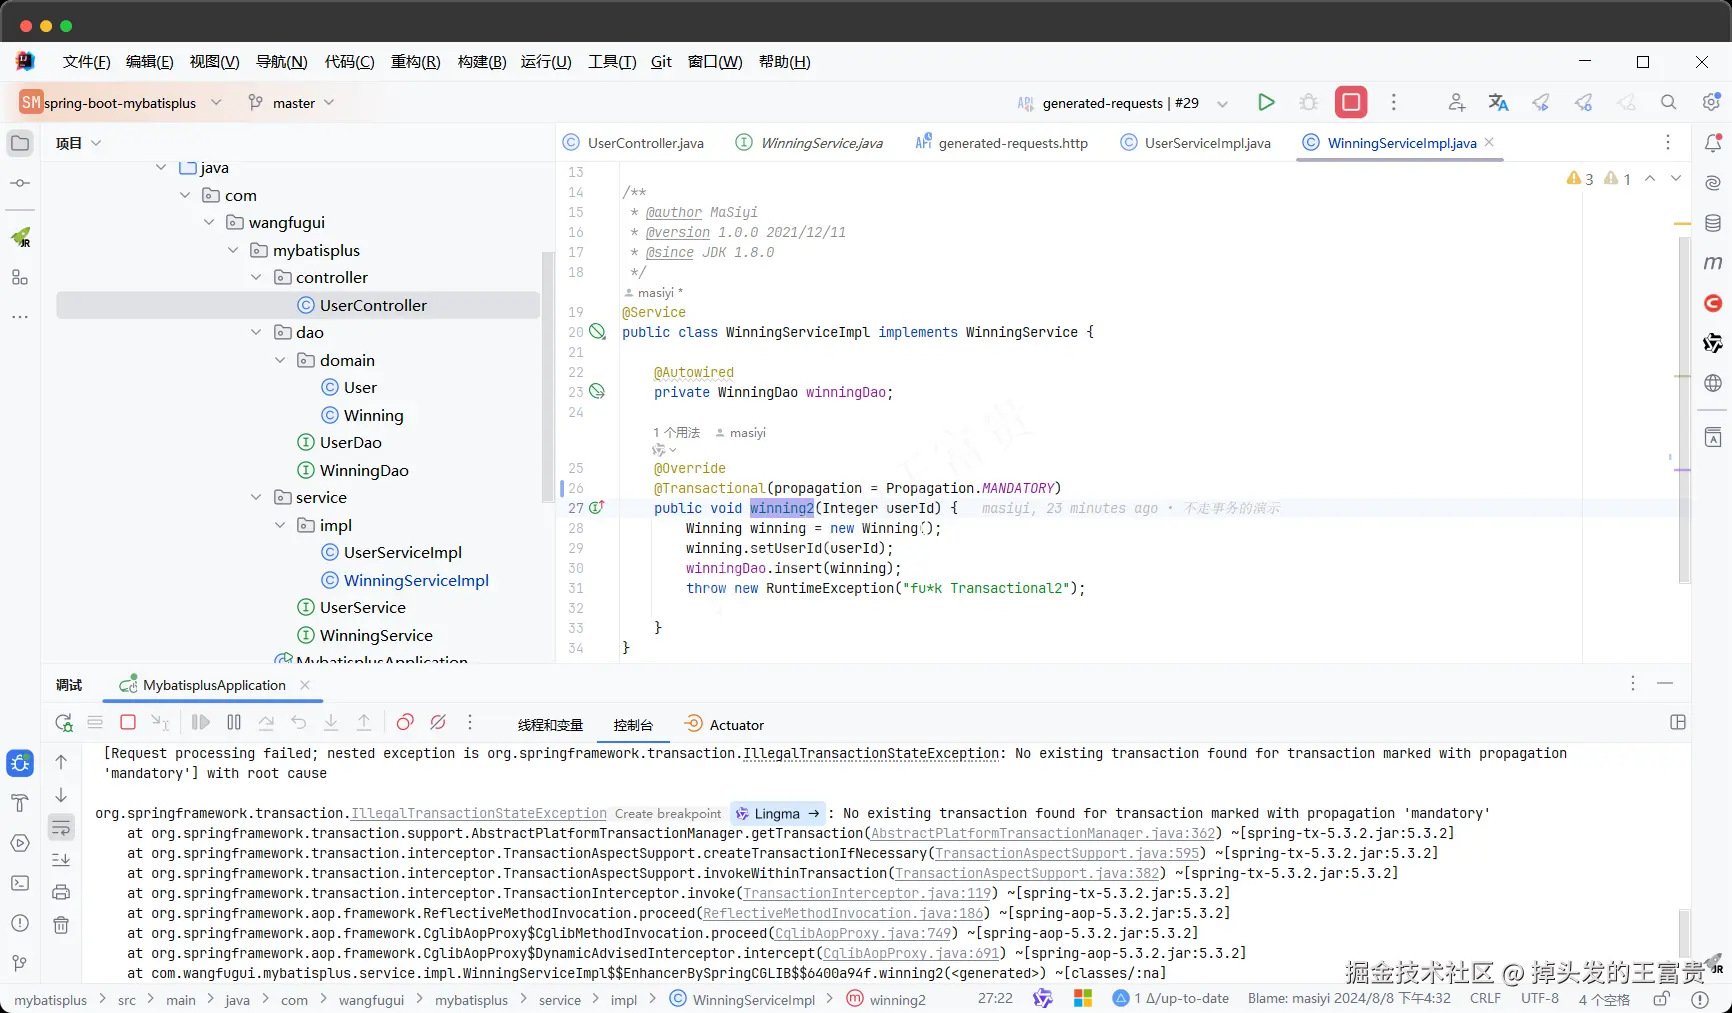Toggle the console layout settings icon
The height and width of the screenshot is (1013, 1732).
click(1678, 722)
